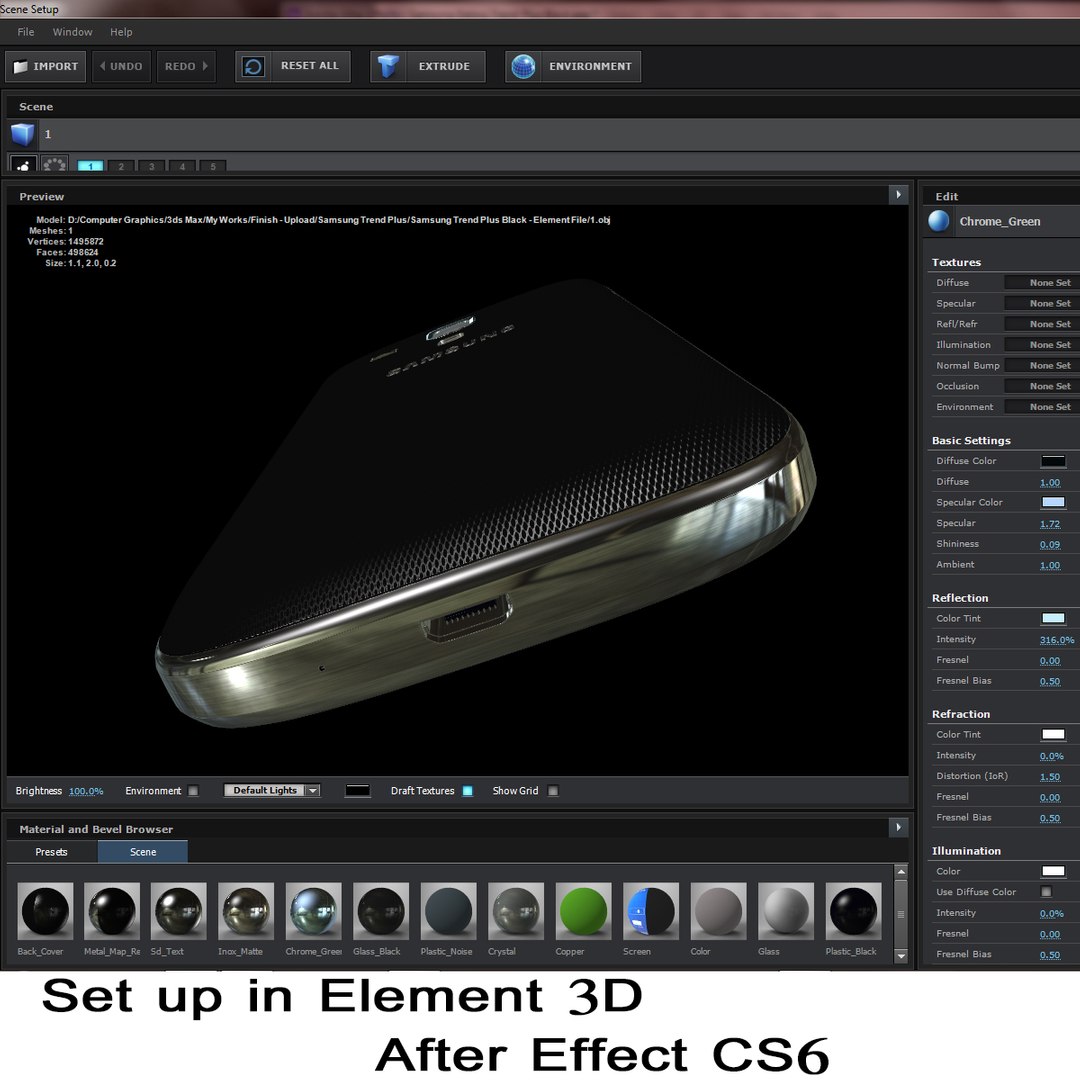Image resolution: width=1080 pixels, height=1080 pixels.
Task: Open the Help menu
Action: coord(121,32)
